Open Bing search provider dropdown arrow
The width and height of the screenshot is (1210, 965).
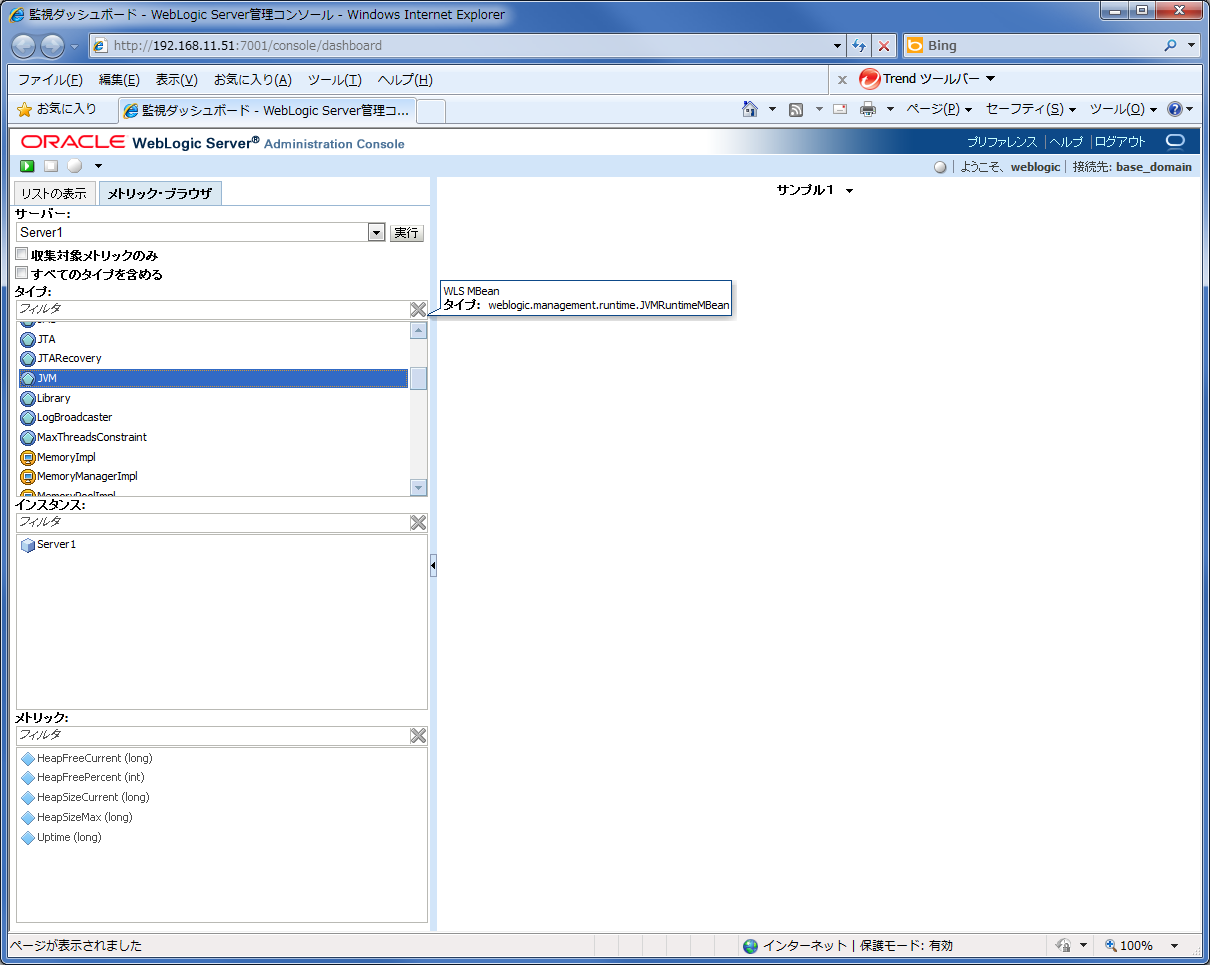[x=1191, y=46]
